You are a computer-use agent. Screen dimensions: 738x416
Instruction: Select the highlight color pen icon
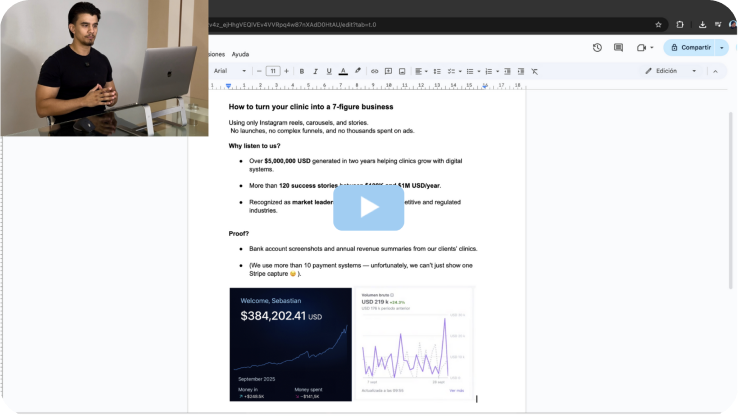[x=358, y=71]
